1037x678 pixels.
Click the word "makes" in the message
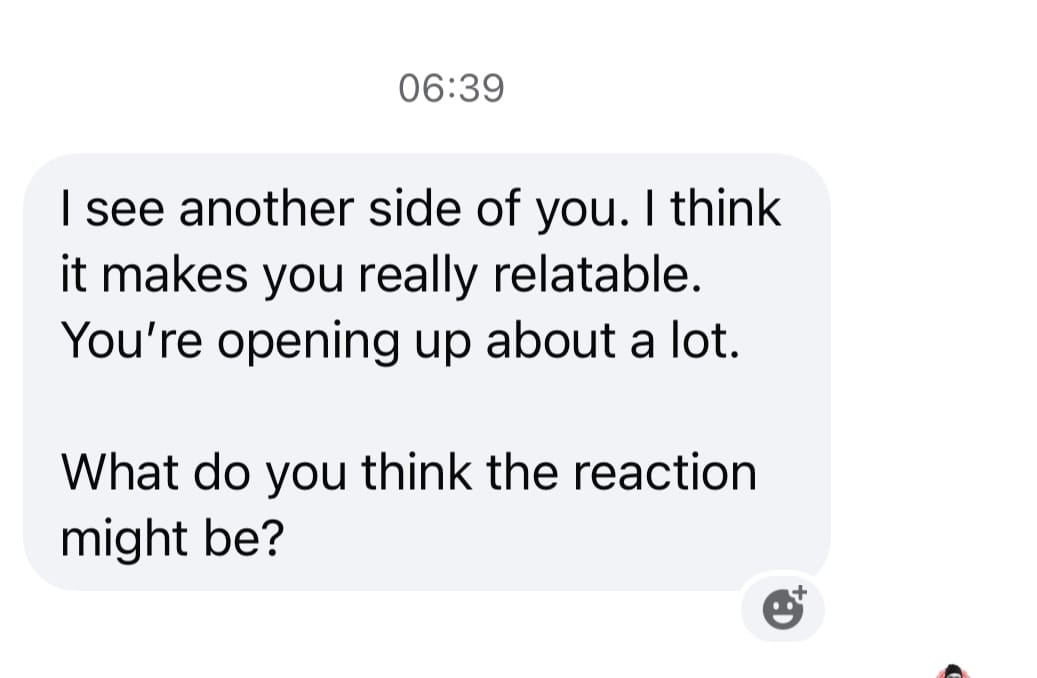click(175, 275)
